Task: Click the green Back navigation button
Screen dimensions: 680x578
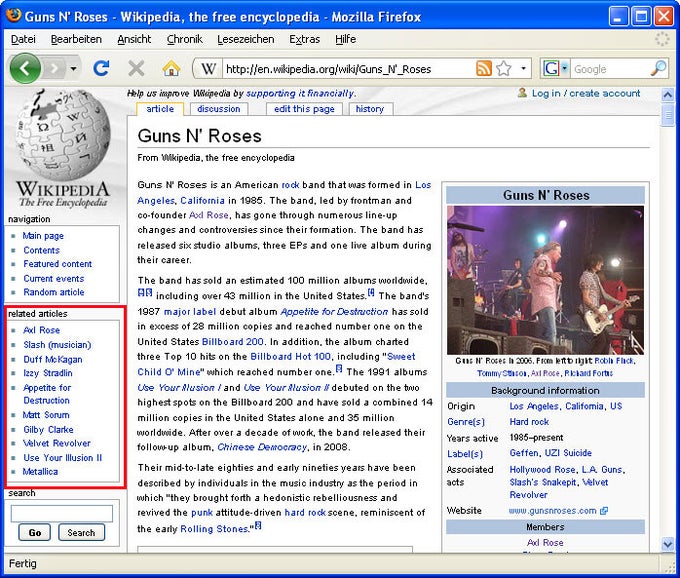Action: point(26,68)
